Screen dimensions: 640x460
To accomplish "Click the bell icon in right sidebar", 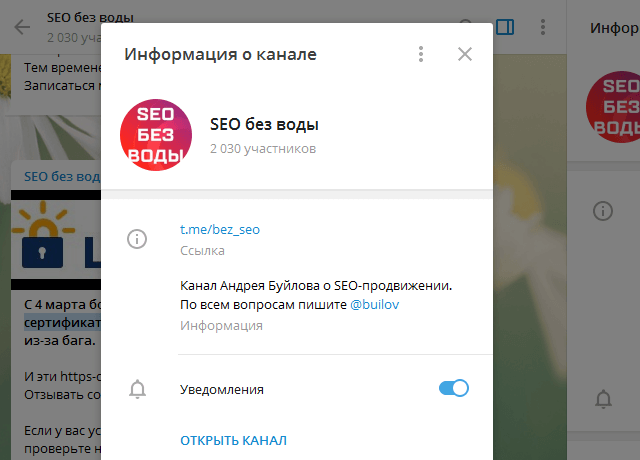I will 603,399.
